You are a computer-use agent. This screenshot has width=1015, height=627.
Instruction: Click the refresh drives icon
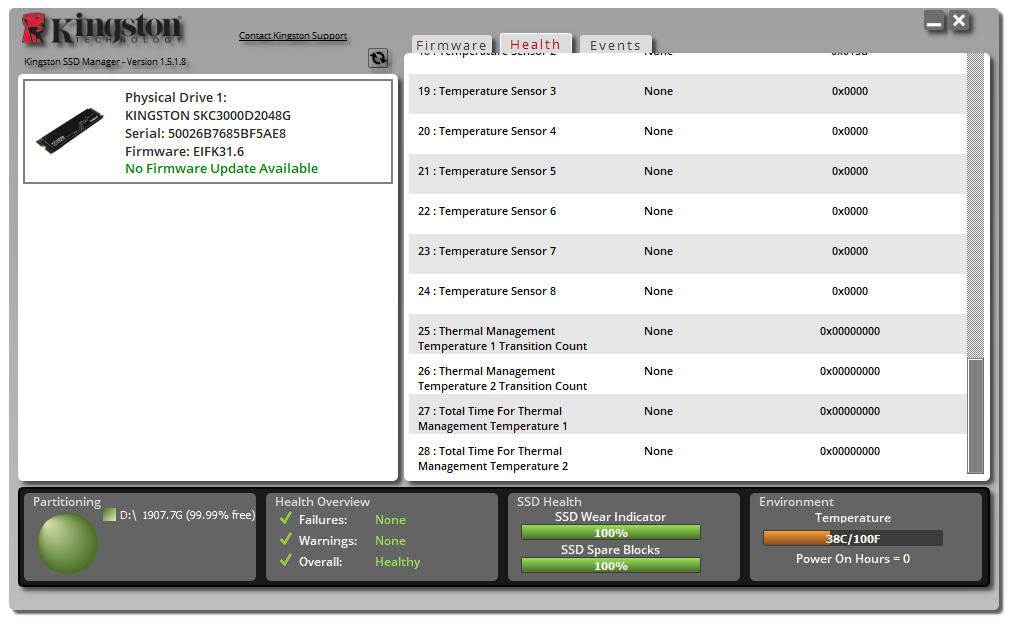click(378, 58)
